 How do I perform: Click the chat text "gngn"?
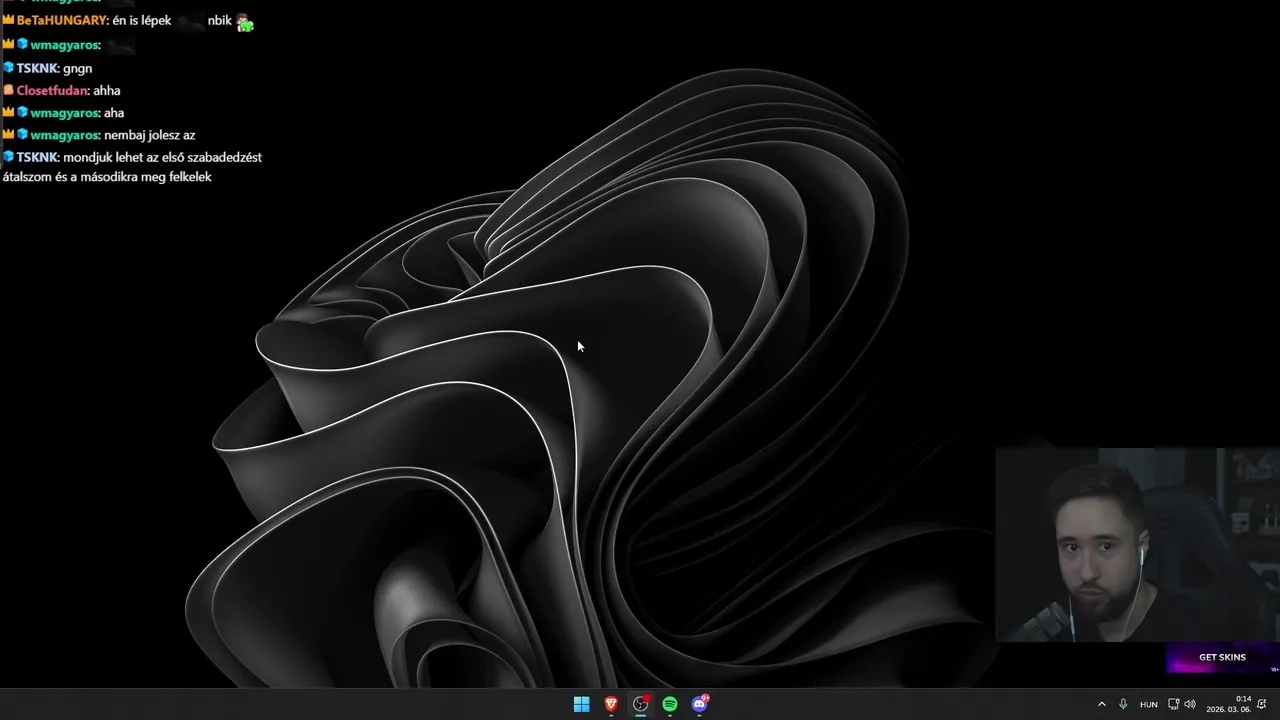(77, 68)
